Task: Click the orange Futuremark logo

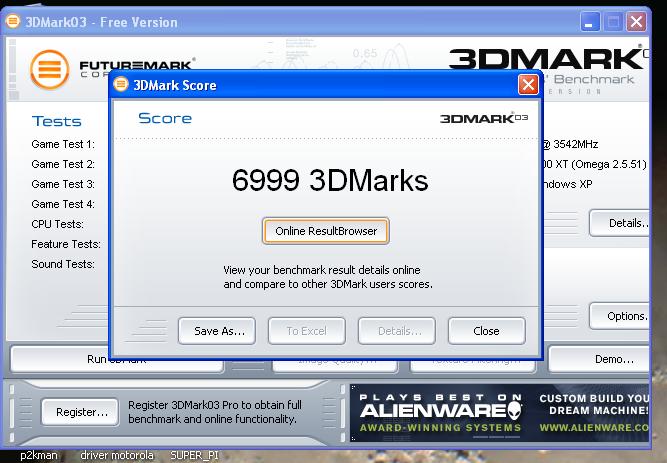Action: tap(50, 69)
